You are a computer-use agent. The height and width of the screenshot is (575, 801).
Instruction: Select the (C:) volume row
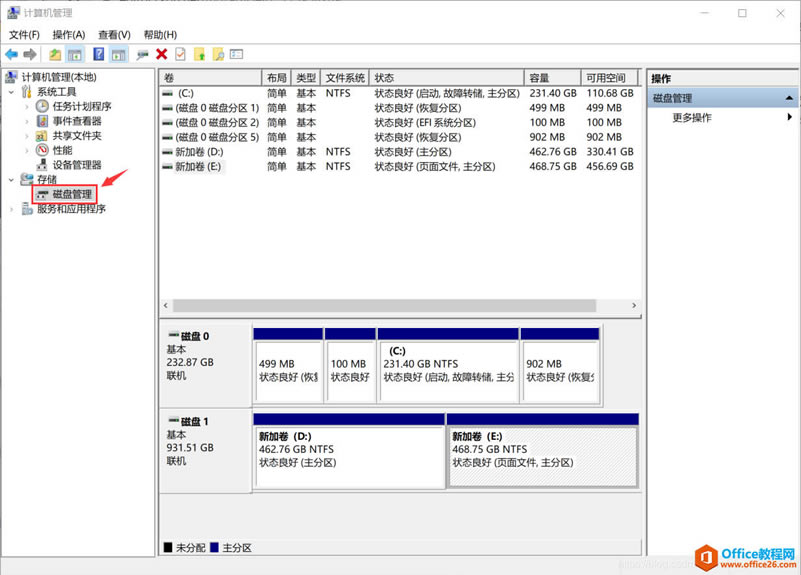click(398, 93)
